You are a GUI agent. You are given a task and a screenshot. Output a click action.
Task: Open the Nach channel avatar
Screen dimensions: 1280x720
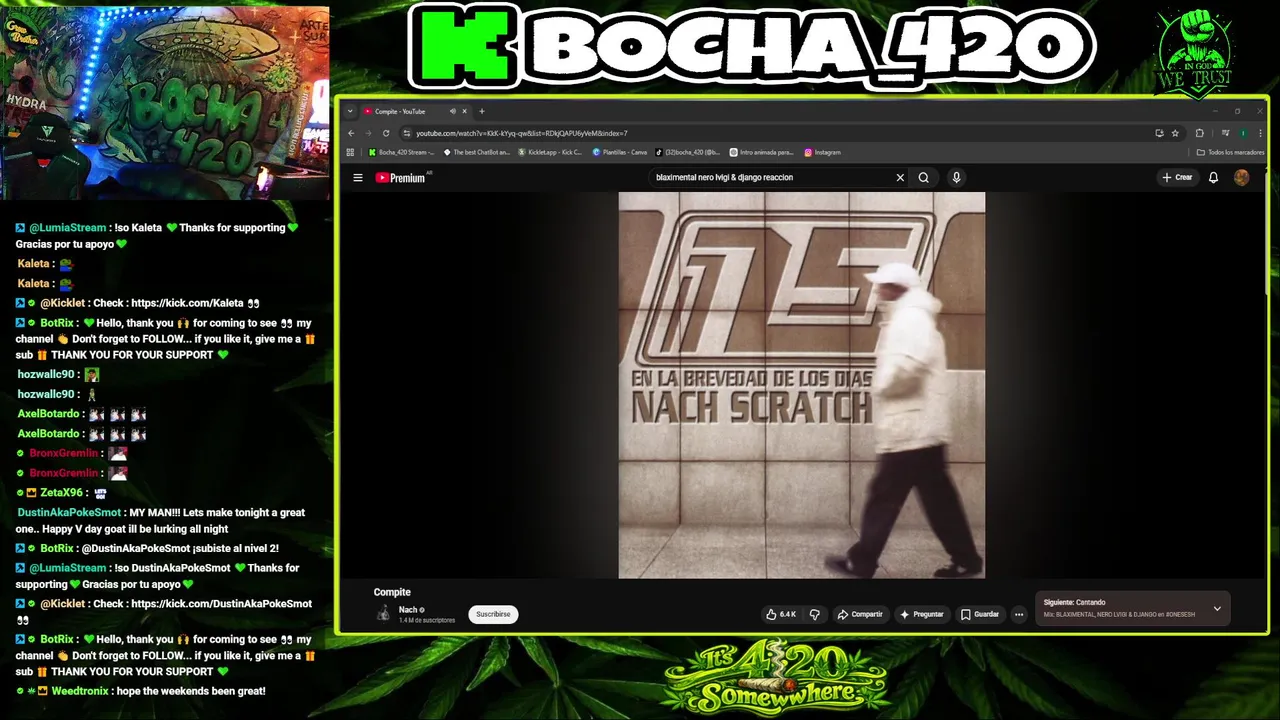[383, 614]
